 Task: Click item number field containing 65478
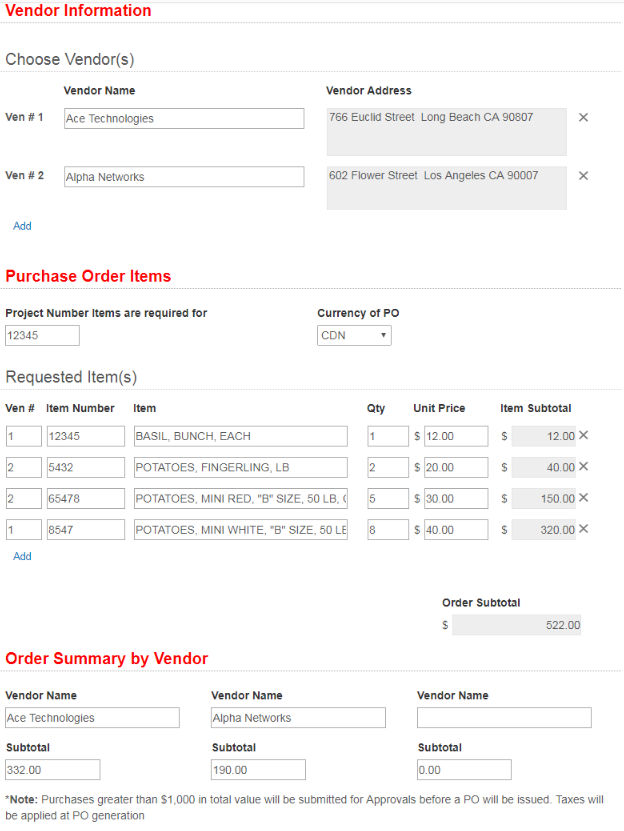(85, 498)
